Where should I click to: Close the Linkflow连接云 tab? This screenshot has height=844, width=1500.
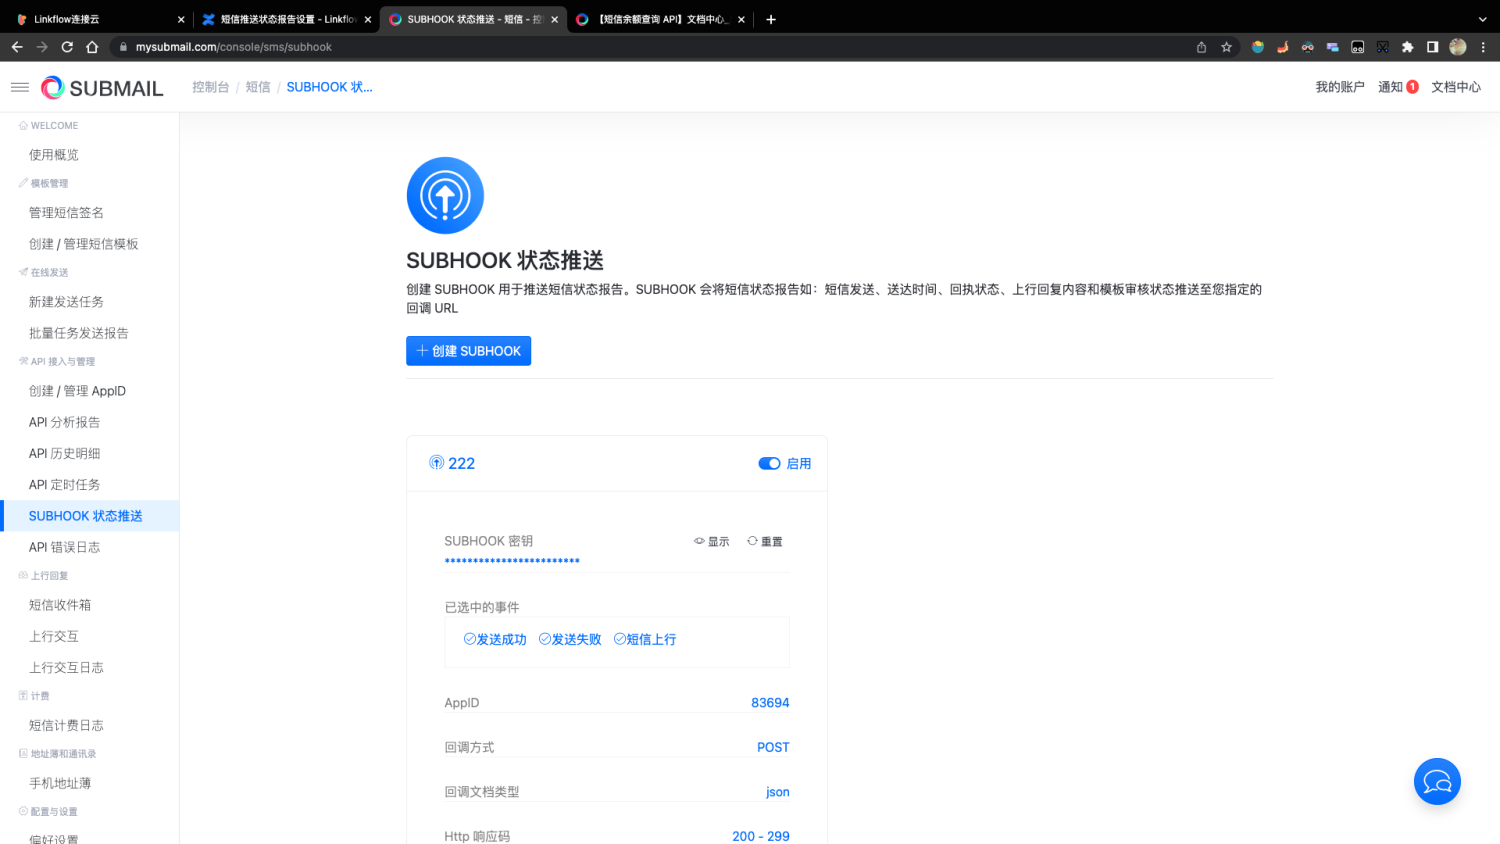[x=181, y=19]
